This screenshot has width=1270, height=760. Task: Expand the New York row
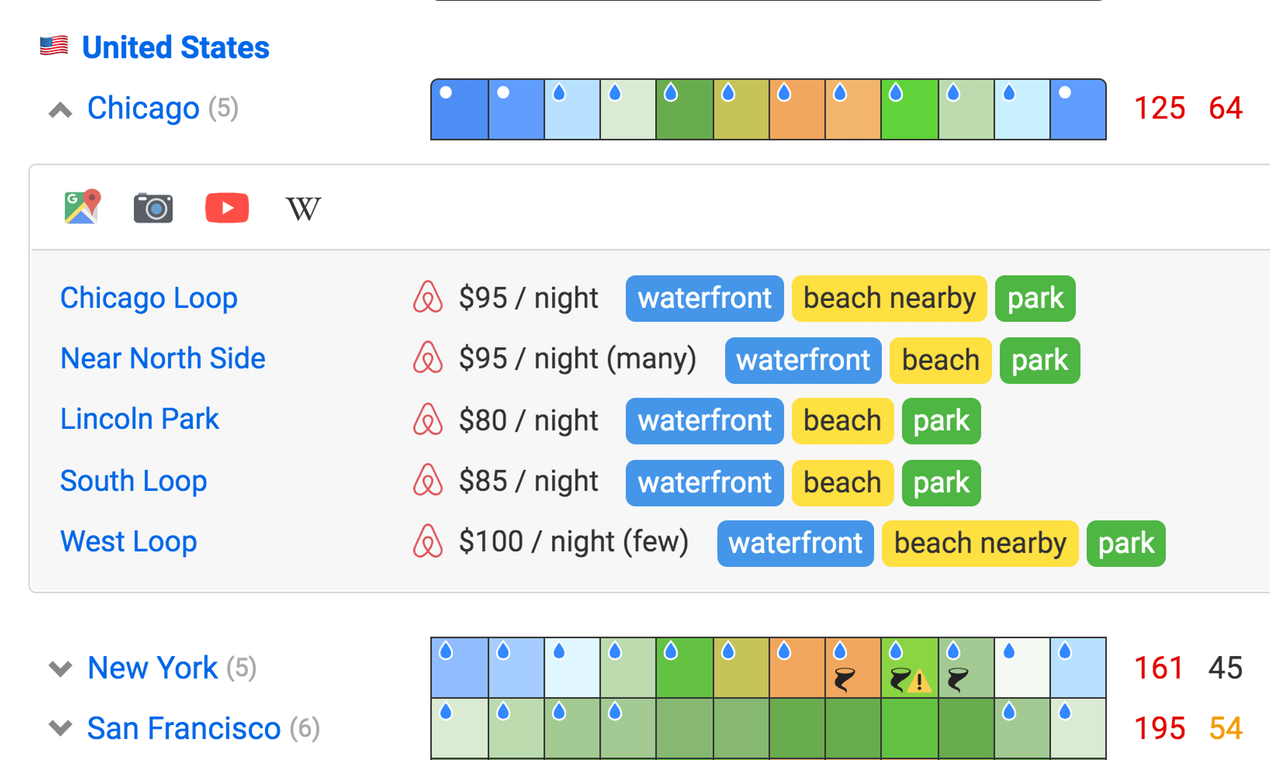point(61,668)
